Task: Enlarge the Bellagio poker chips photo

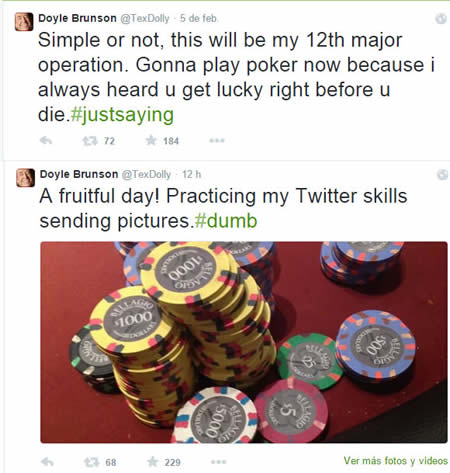Action: [244, 342]
